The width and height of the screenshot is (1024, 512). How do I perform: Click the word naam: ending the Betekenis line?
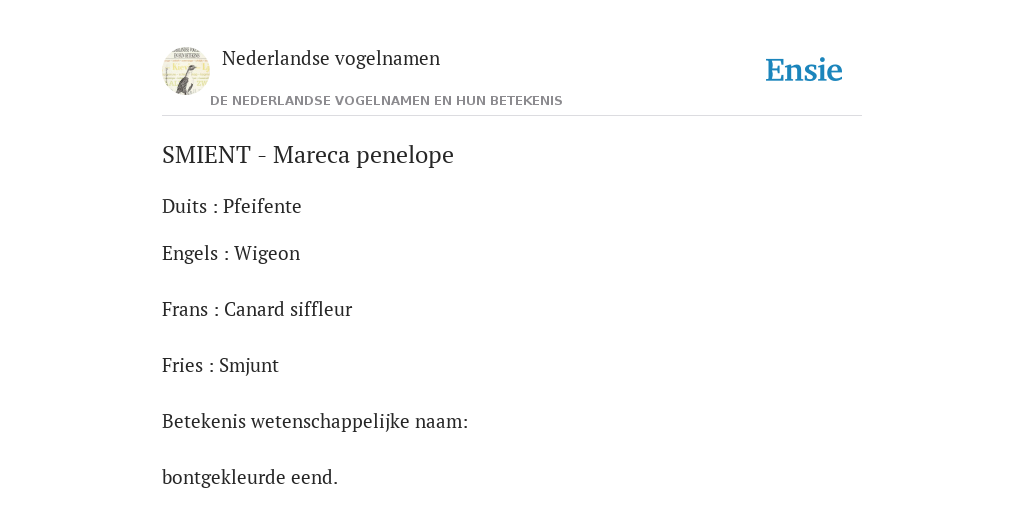tap(441, 422)
